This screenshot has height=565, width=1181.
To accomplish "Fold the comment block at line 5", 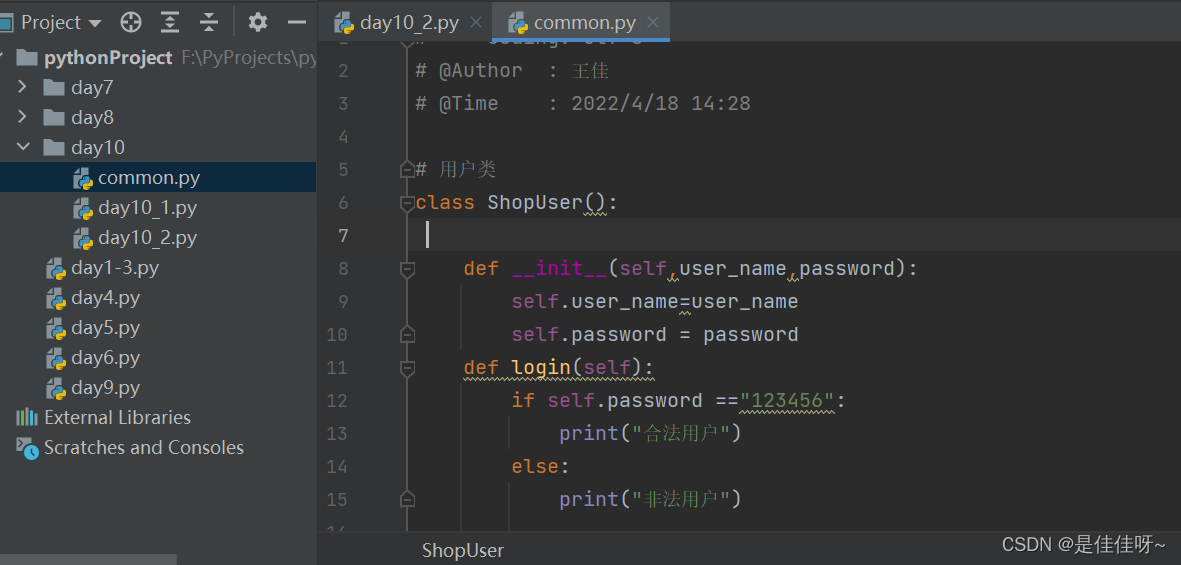I will tap(407, 170).
